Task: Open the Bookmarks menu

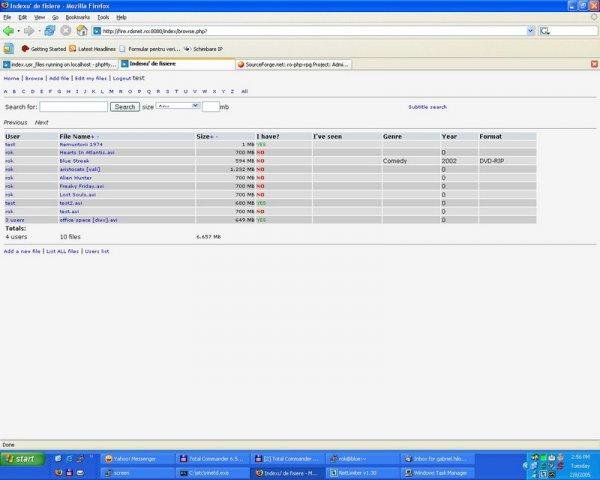Action: [78, 17]
